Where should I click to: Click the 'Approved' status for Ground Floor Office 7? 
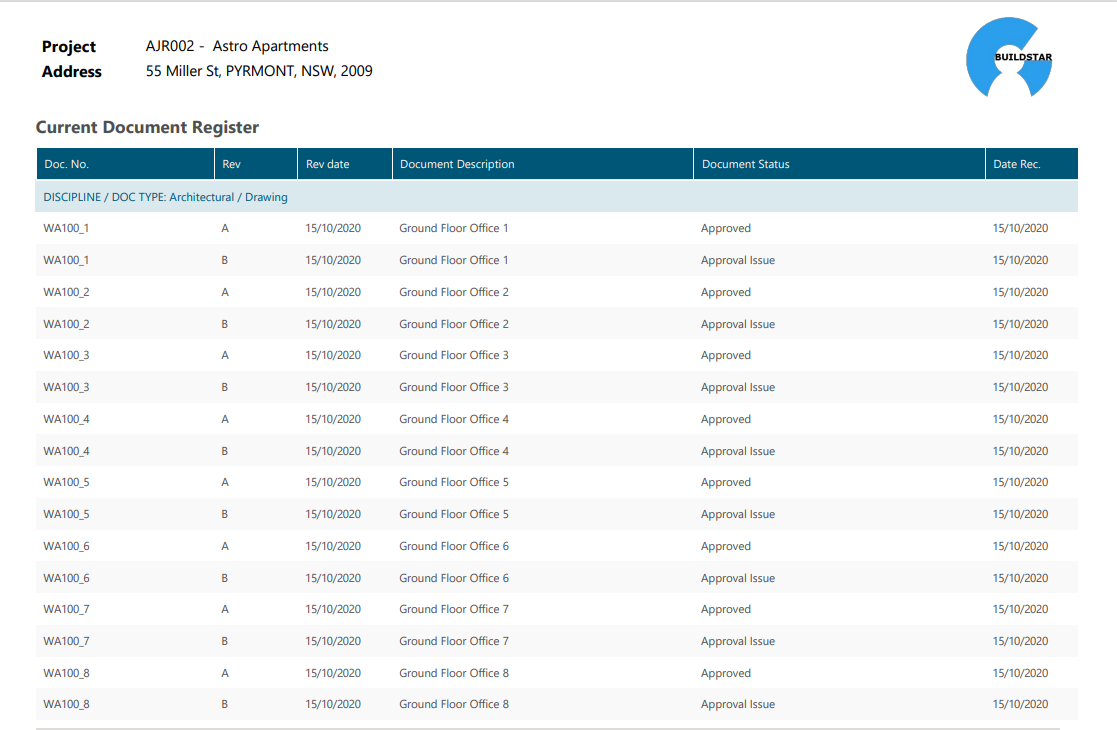click(x=726, y=610)
